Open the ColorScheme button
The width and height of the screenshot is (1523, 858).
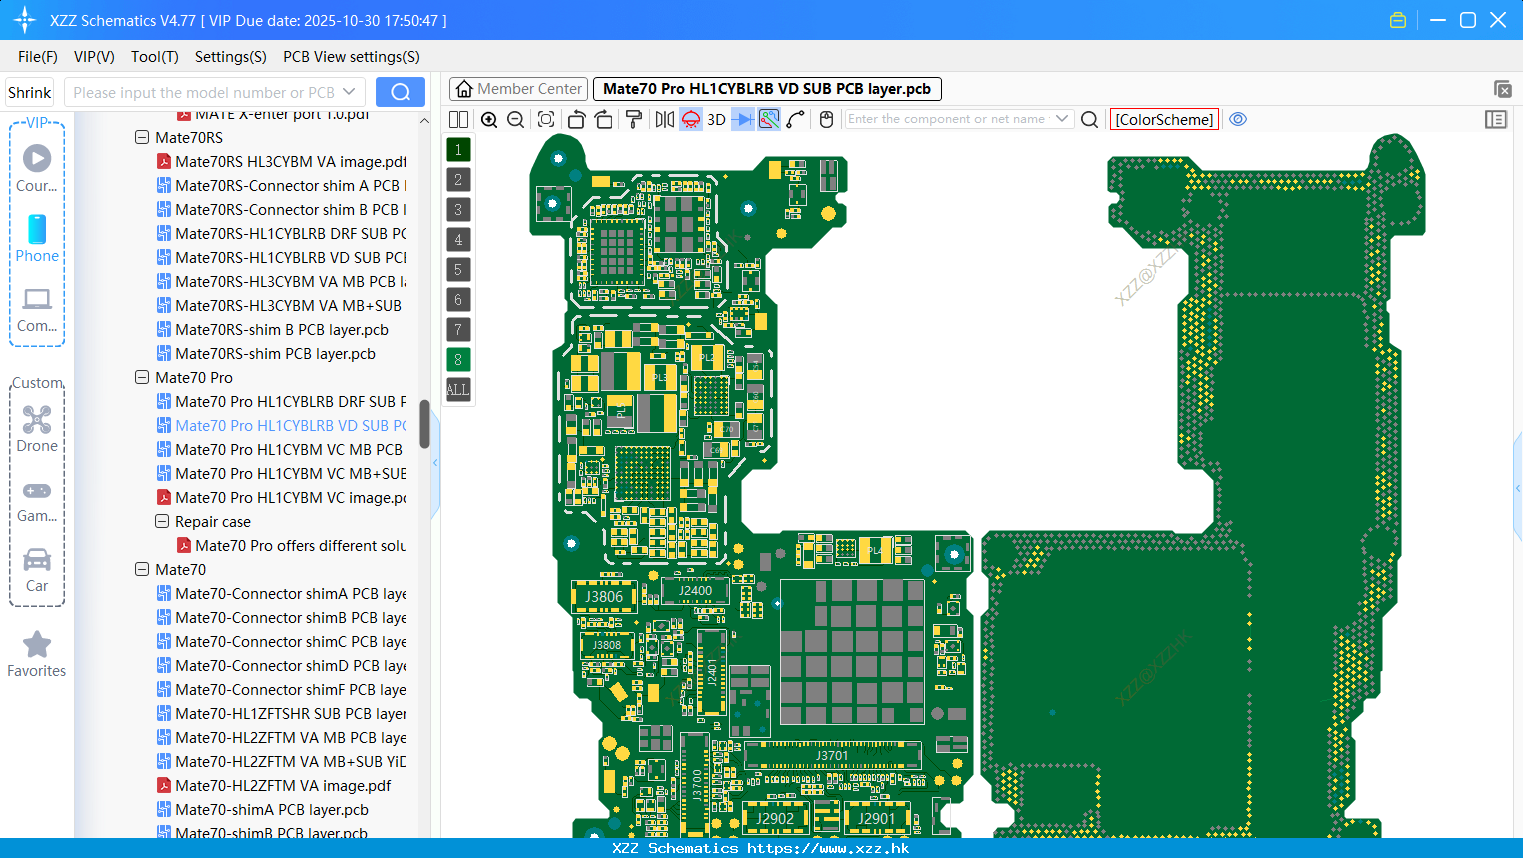pyautogui.click(x=1164, y=119)
